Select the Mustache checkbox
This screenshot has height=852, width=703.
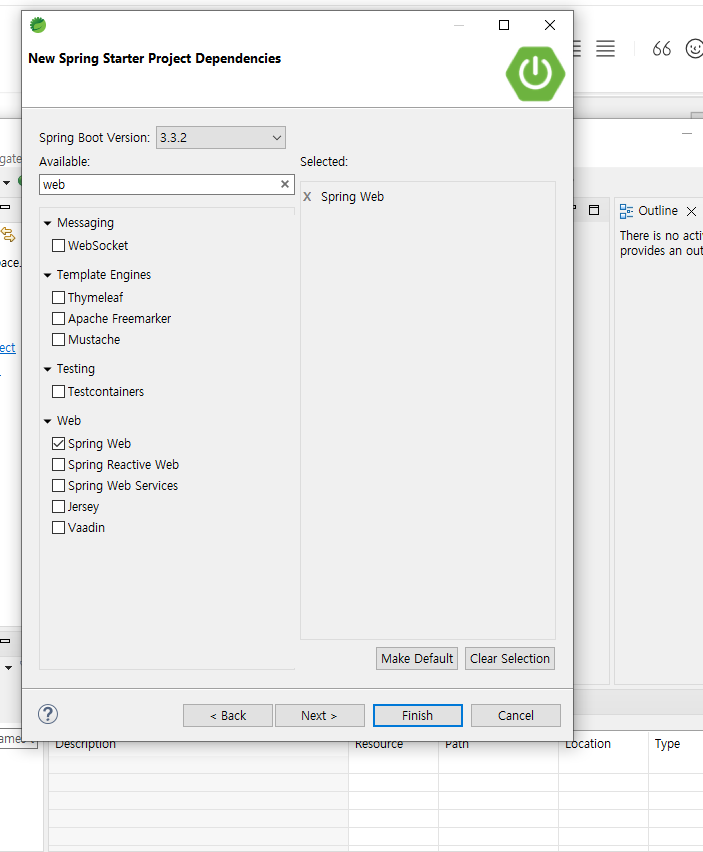tap(58, 340)
